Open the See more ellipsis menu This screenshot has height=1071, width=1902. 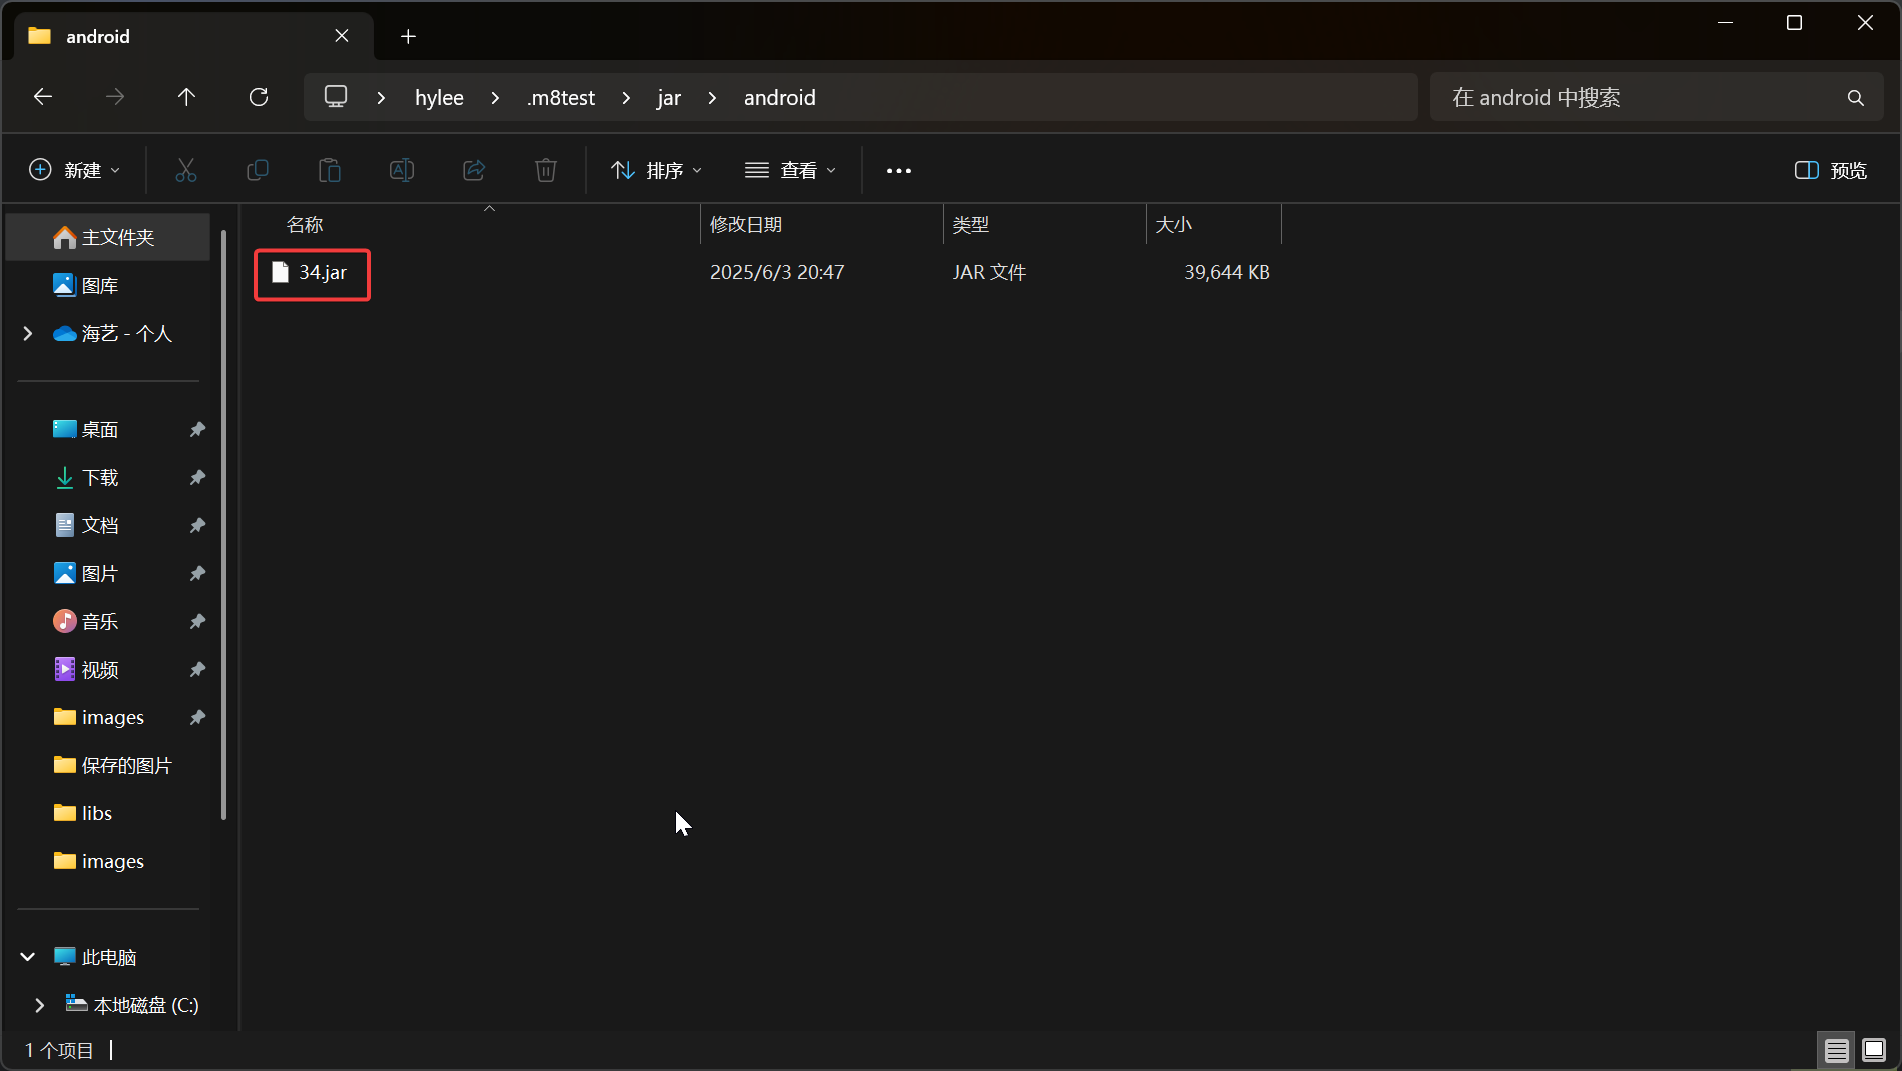click(x=899, y=171)
